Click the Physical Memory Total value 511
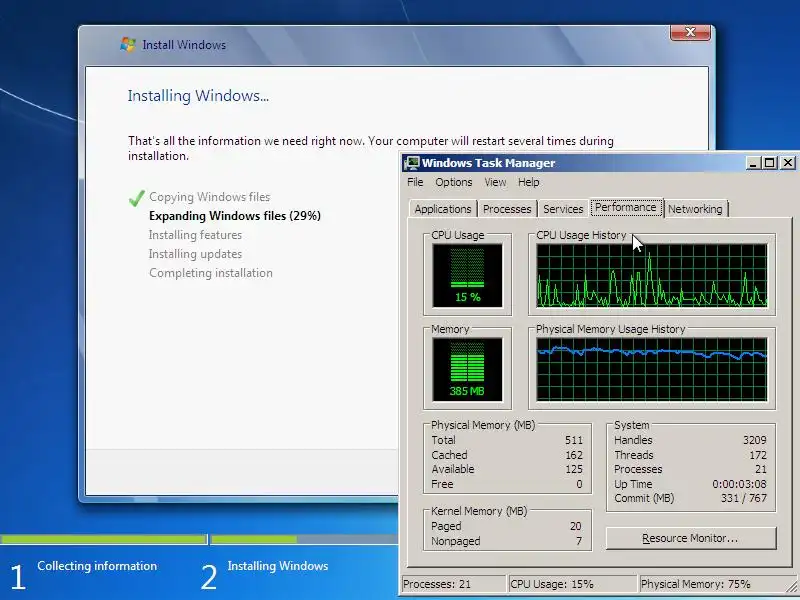 pyautogui.click(x=573, y=440)
